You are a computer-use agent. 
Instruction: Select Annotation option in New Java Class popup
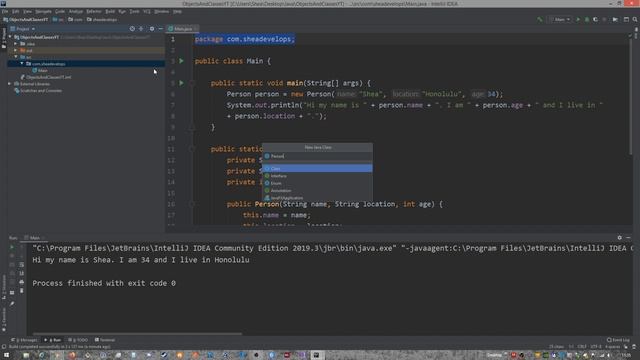pos(317,191)
